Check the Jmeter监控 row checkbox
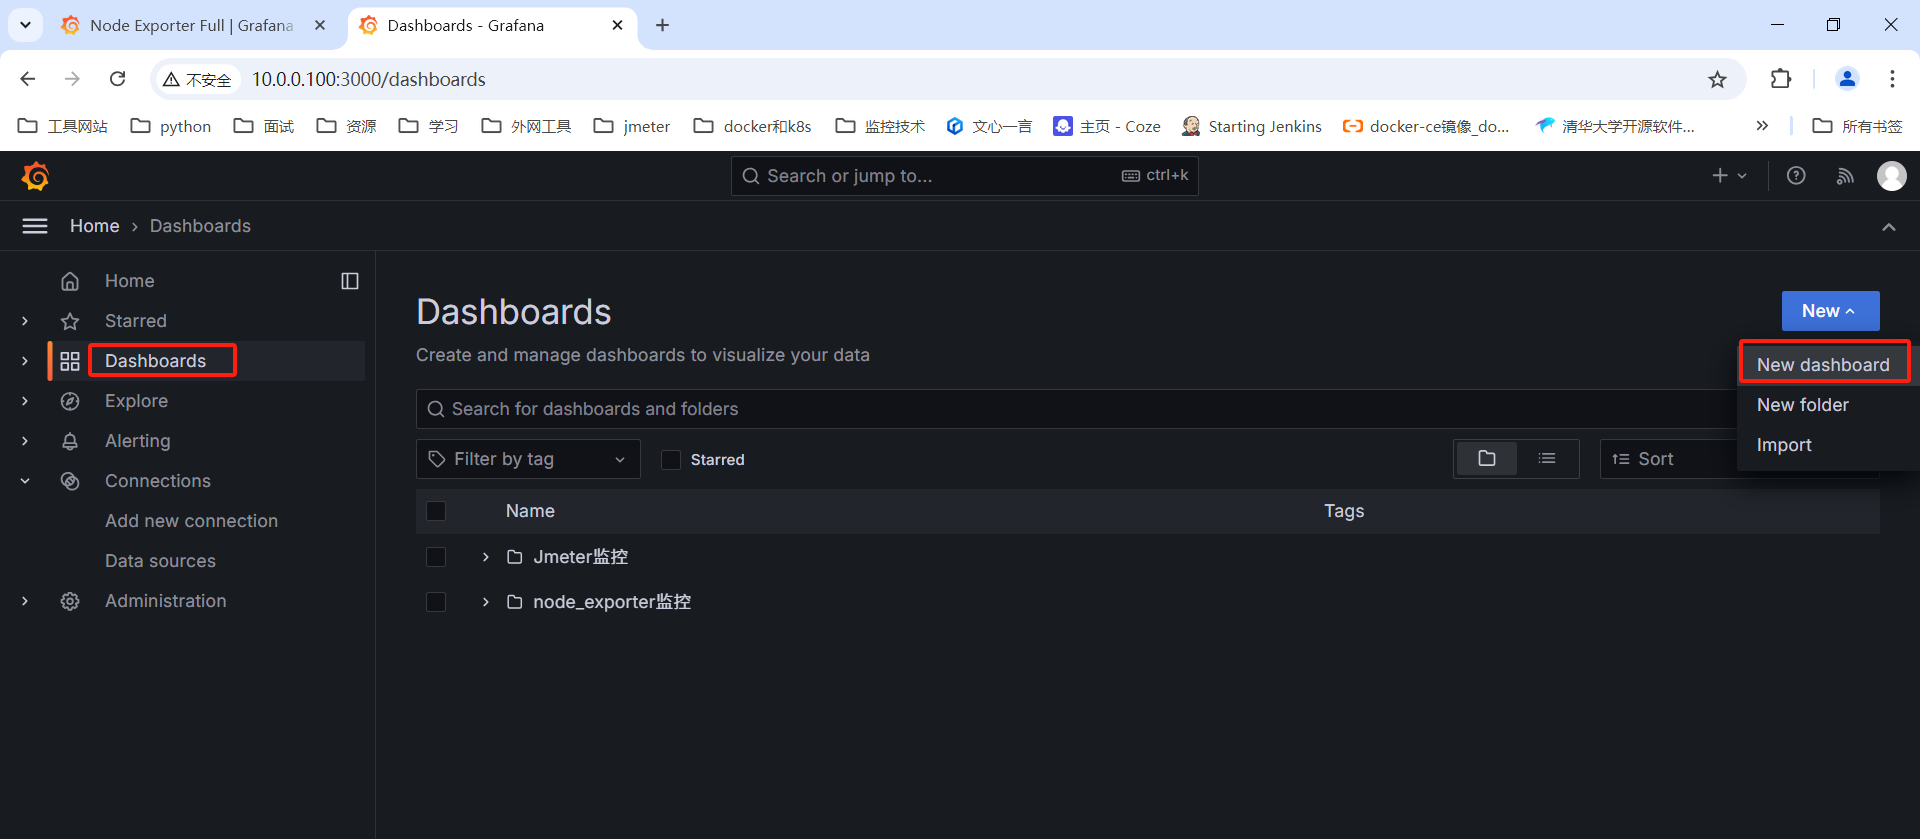 [436, 557]
